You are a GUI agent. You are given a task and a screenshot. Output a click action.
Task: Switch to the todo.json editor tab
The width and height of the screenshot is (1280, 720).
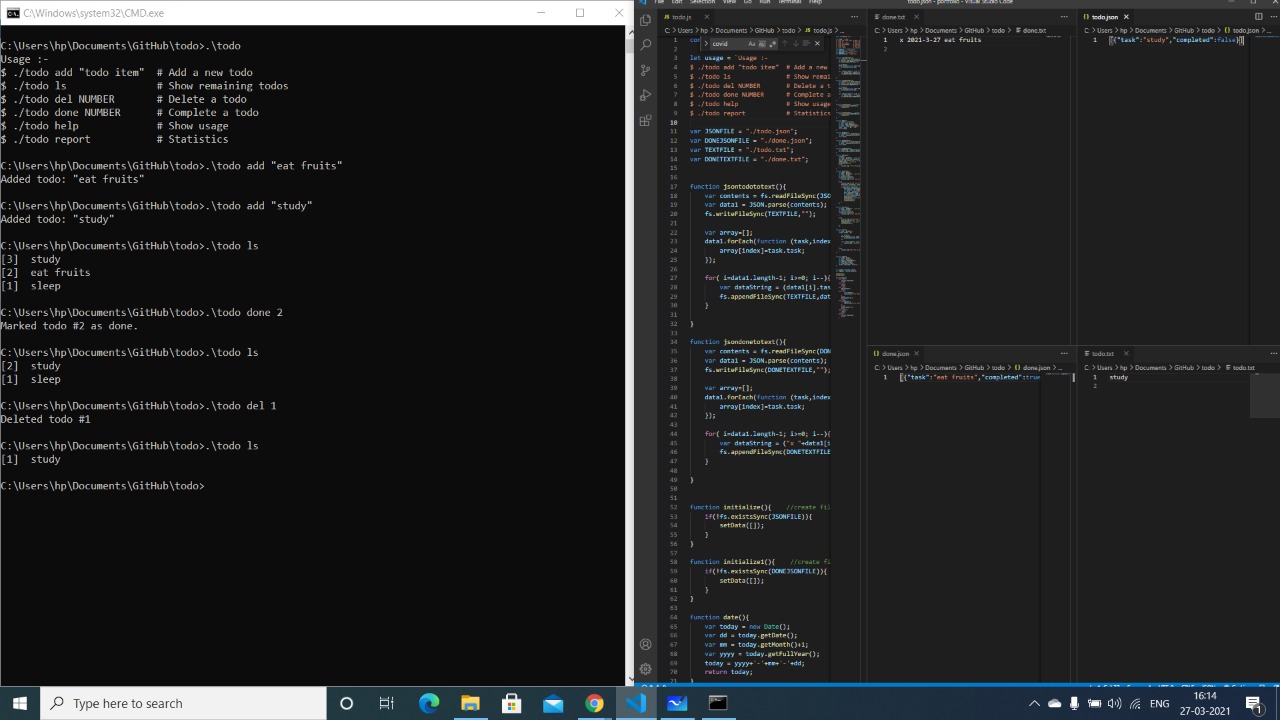(x=1104, y=17)
